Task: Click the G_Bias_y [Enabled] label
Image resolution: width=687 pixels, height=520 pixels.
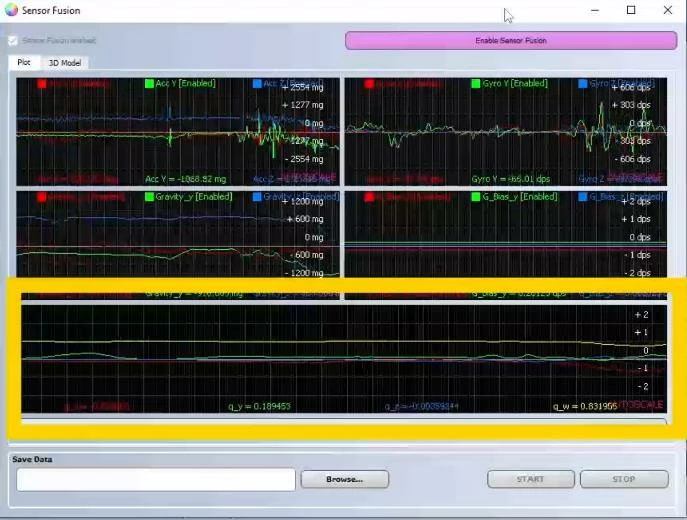Action: [x=520, y=197]
